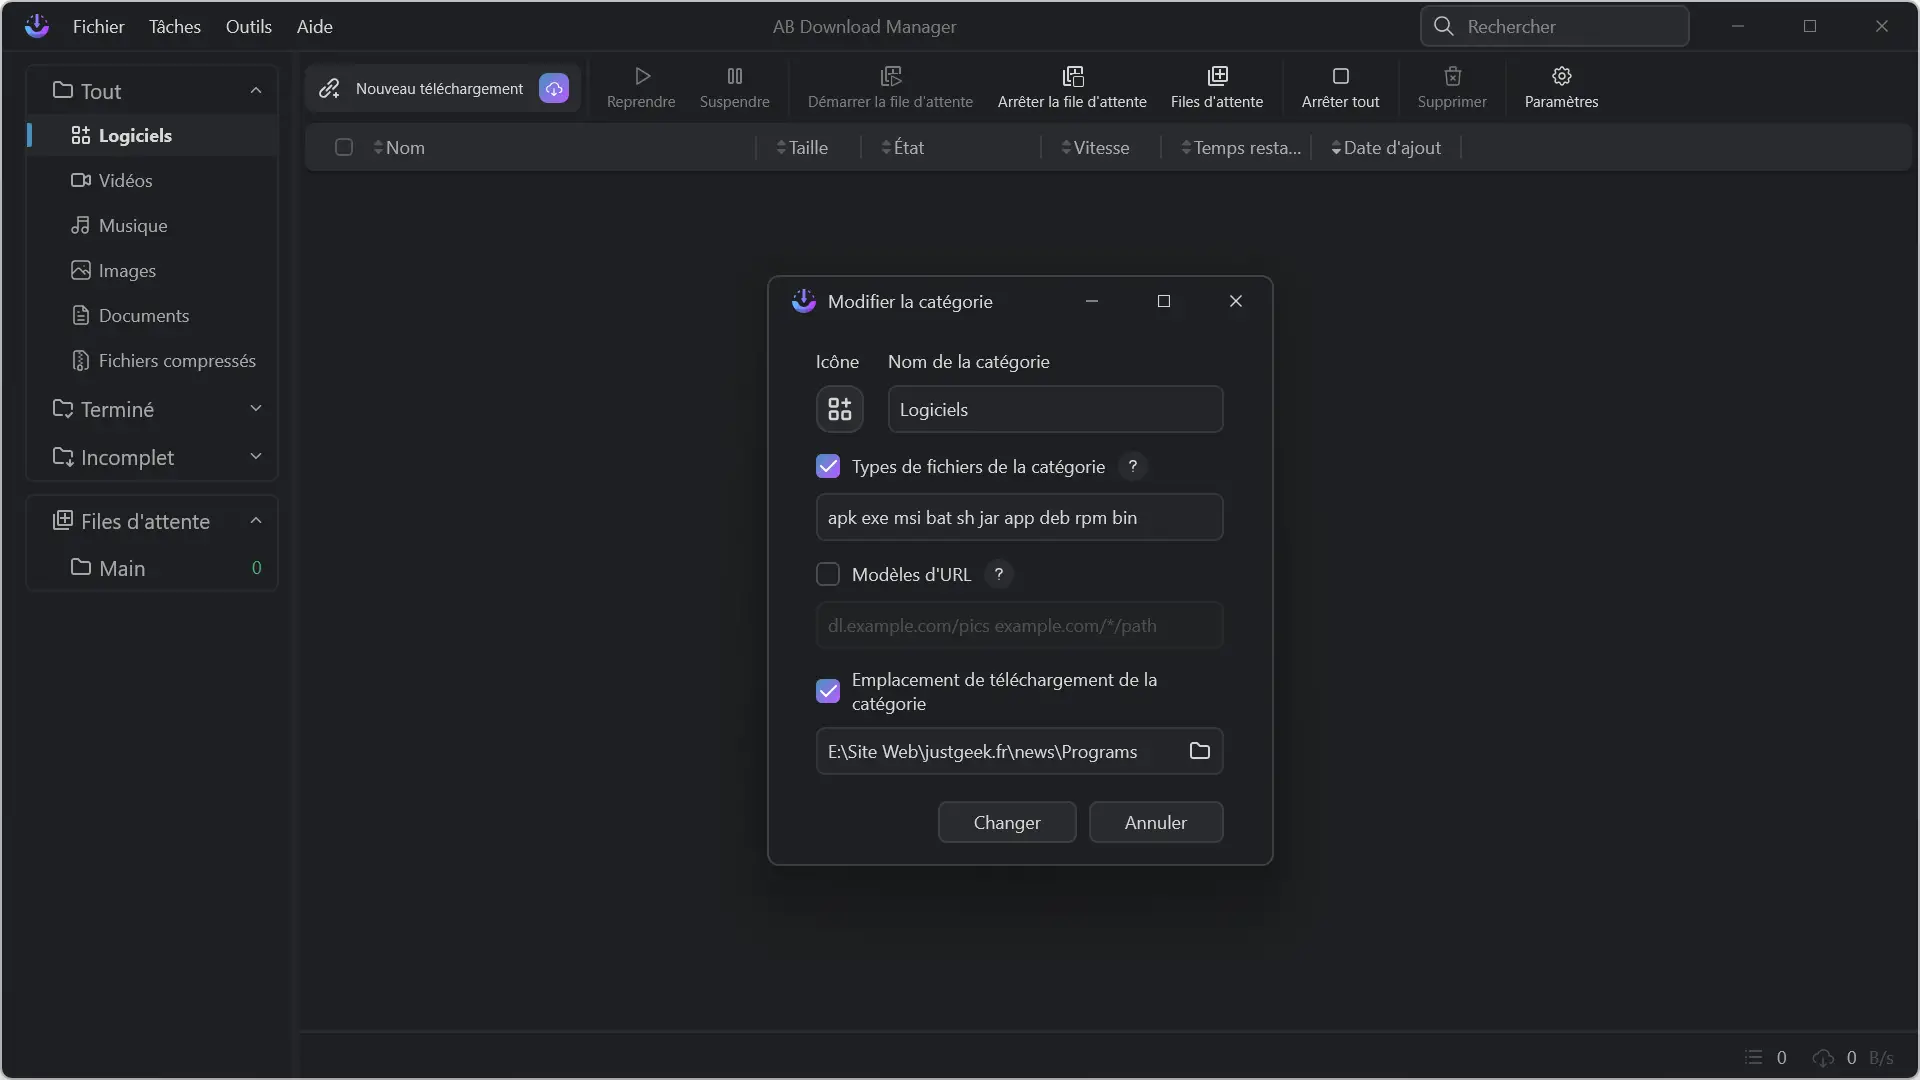Edit the file extensions list field
Viewport: 1920px width, 1080px height.
pos(1019,517)
